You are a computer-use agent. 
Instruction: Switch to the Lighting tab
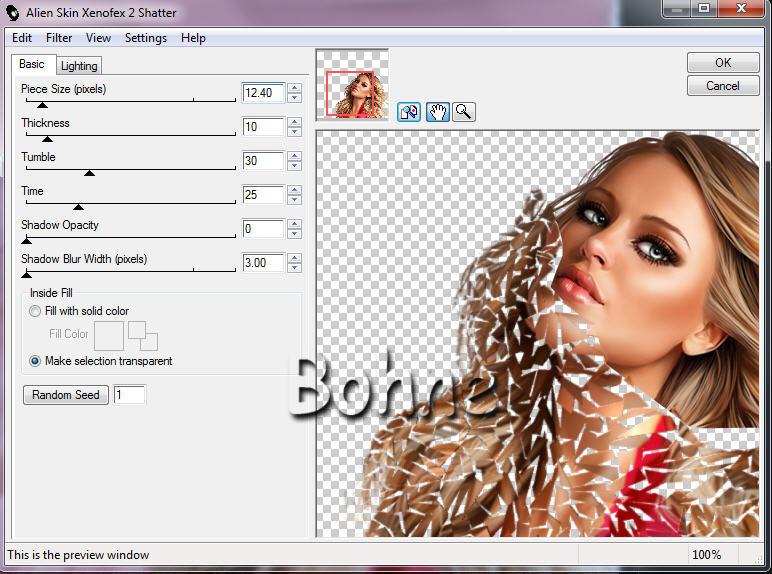[x=79, y=66]
